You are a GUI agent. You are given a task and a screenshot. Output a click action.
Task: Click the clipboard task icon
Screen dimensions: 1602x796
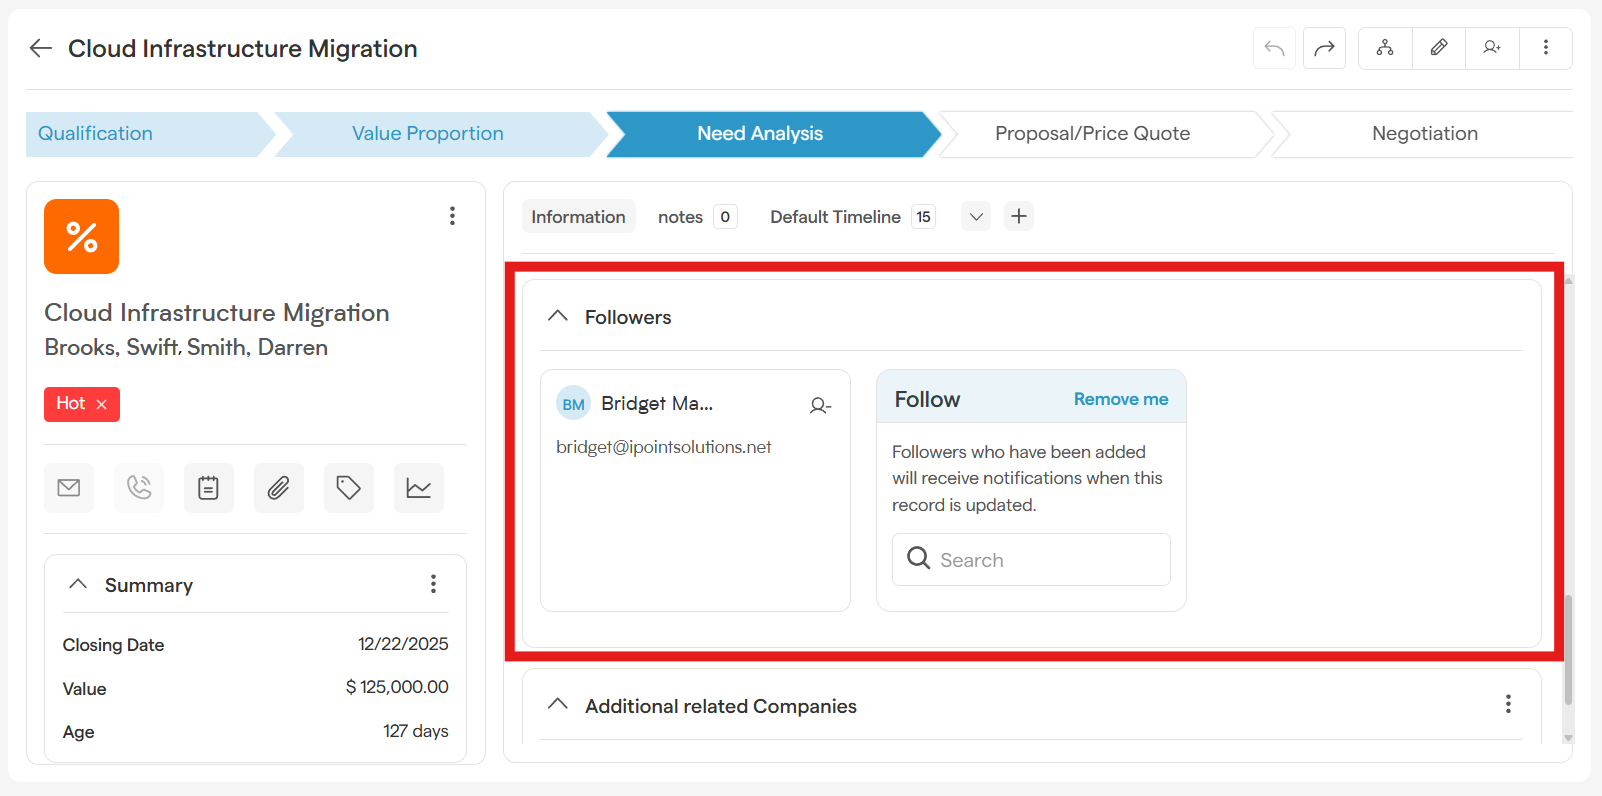tap(209, 488)
